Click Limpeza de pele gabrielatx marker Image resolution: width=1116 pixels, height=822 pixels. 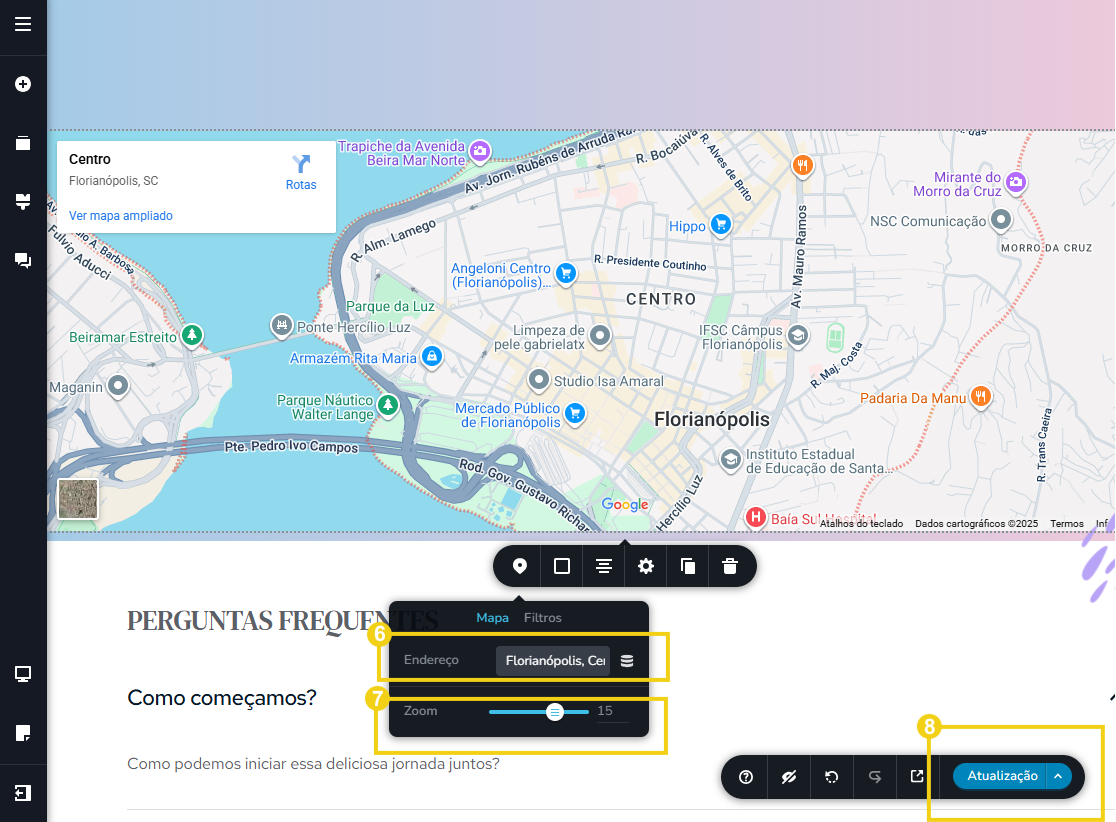point(600,336)
